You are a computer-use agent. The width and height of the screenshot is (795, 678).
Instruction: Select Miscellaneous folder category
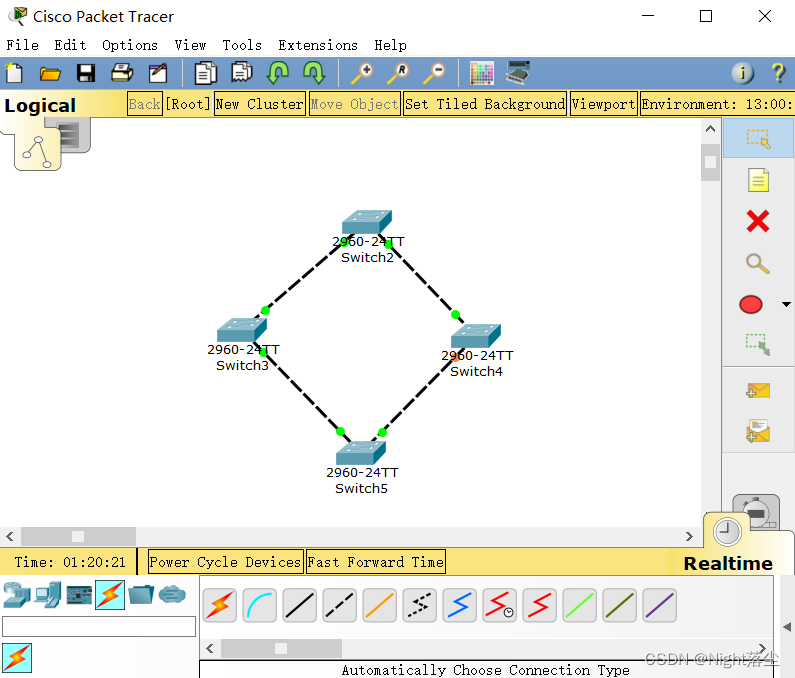click(x=141, y=594)
